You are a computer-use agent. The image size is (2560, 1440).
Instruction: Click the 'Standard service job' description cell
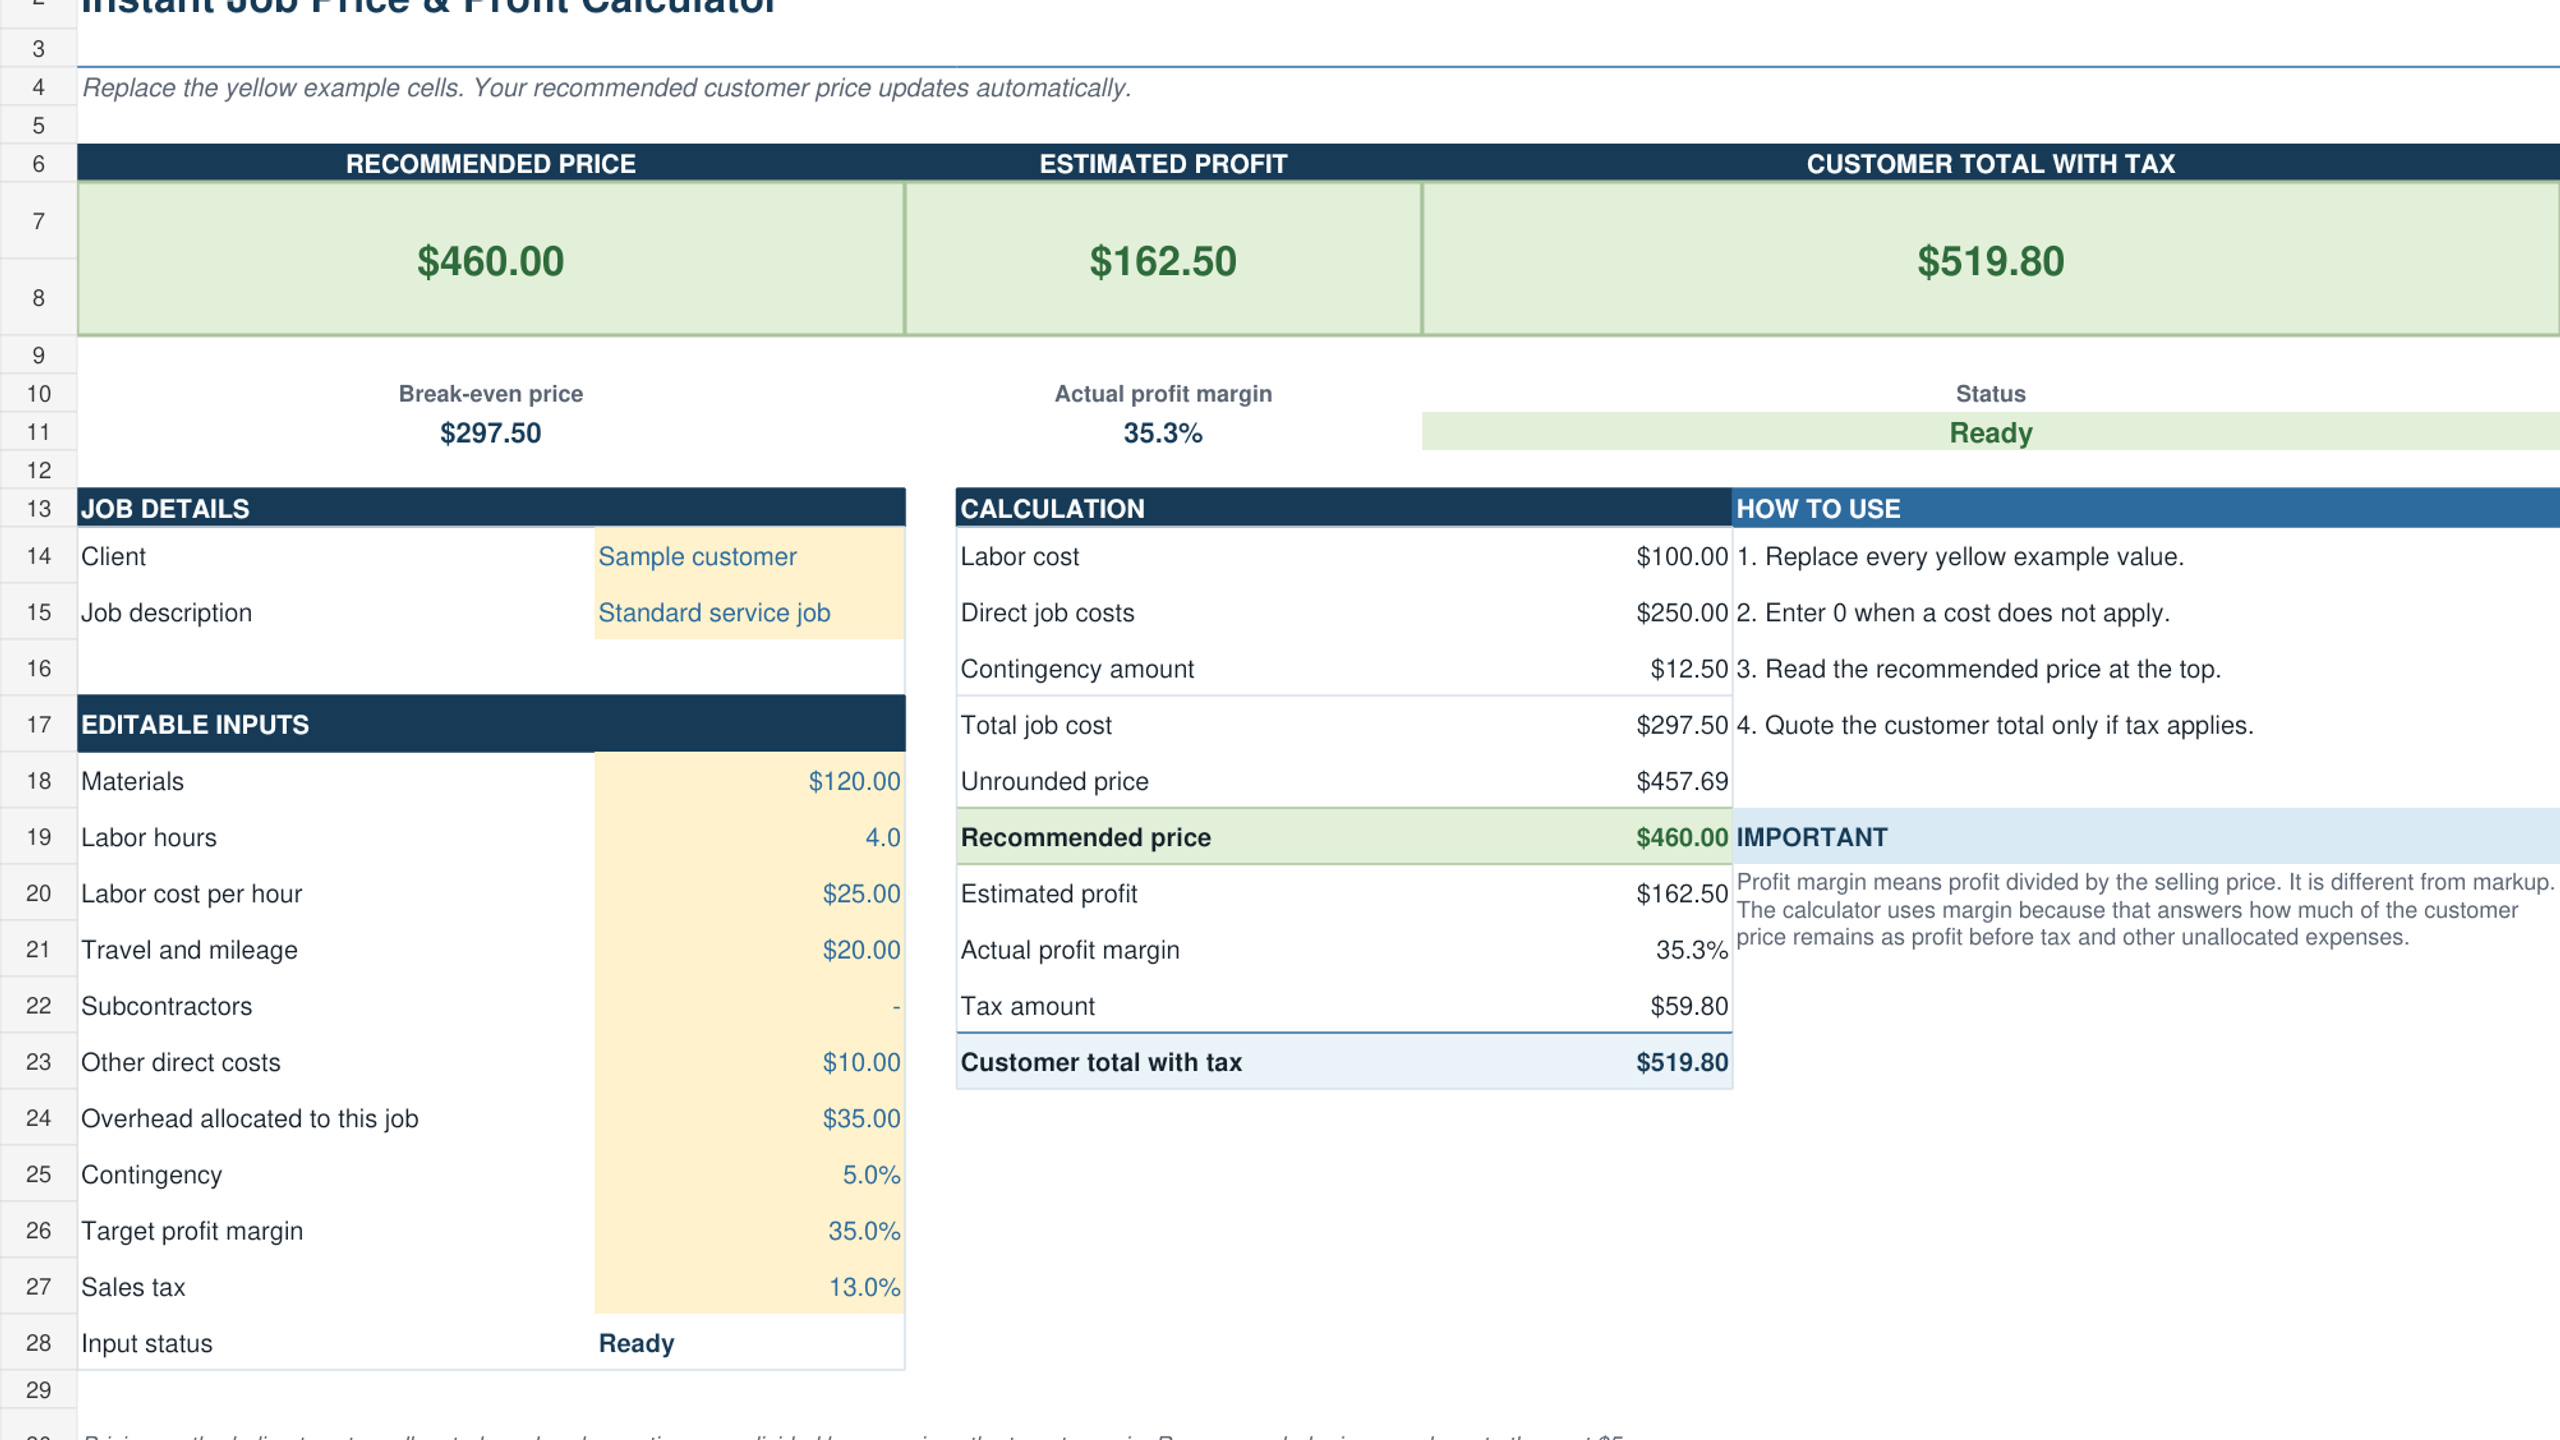click(x=749, y=612)
